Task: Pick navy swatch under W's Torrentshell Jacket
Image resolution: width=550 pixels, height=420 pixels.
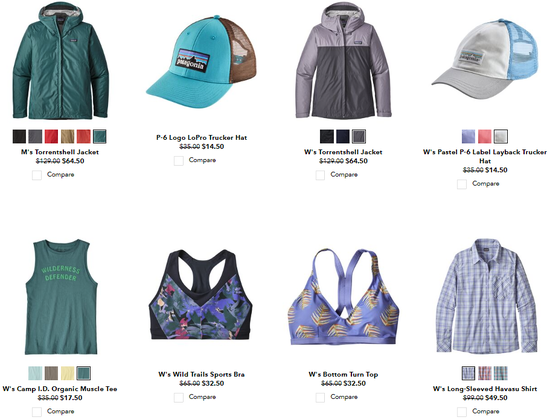Action: click(x=343, y=136)
